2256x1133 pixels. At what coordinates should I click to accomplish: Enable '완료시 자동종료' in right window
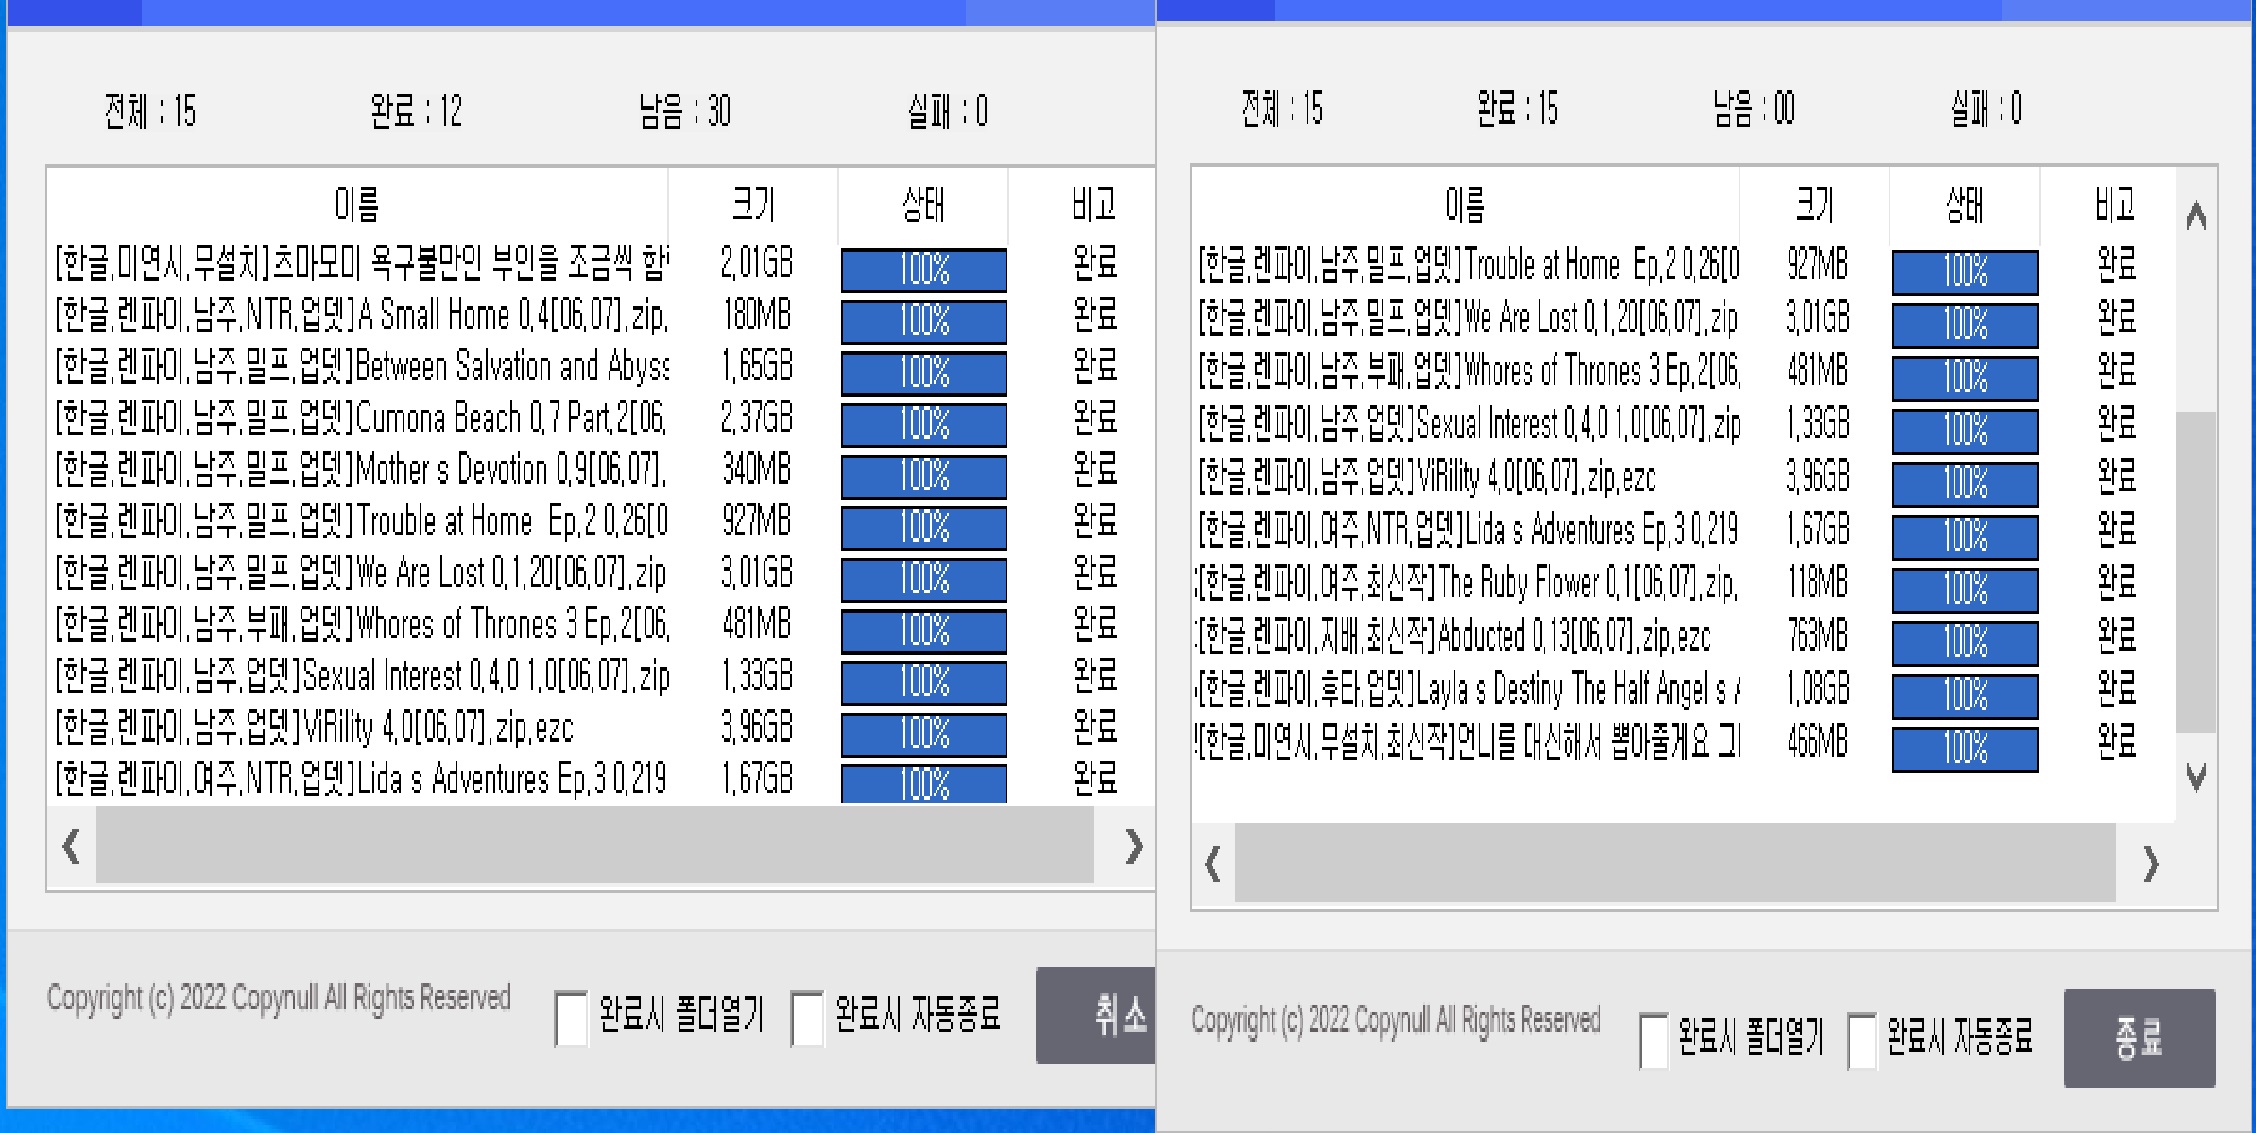[1862, 1040]
